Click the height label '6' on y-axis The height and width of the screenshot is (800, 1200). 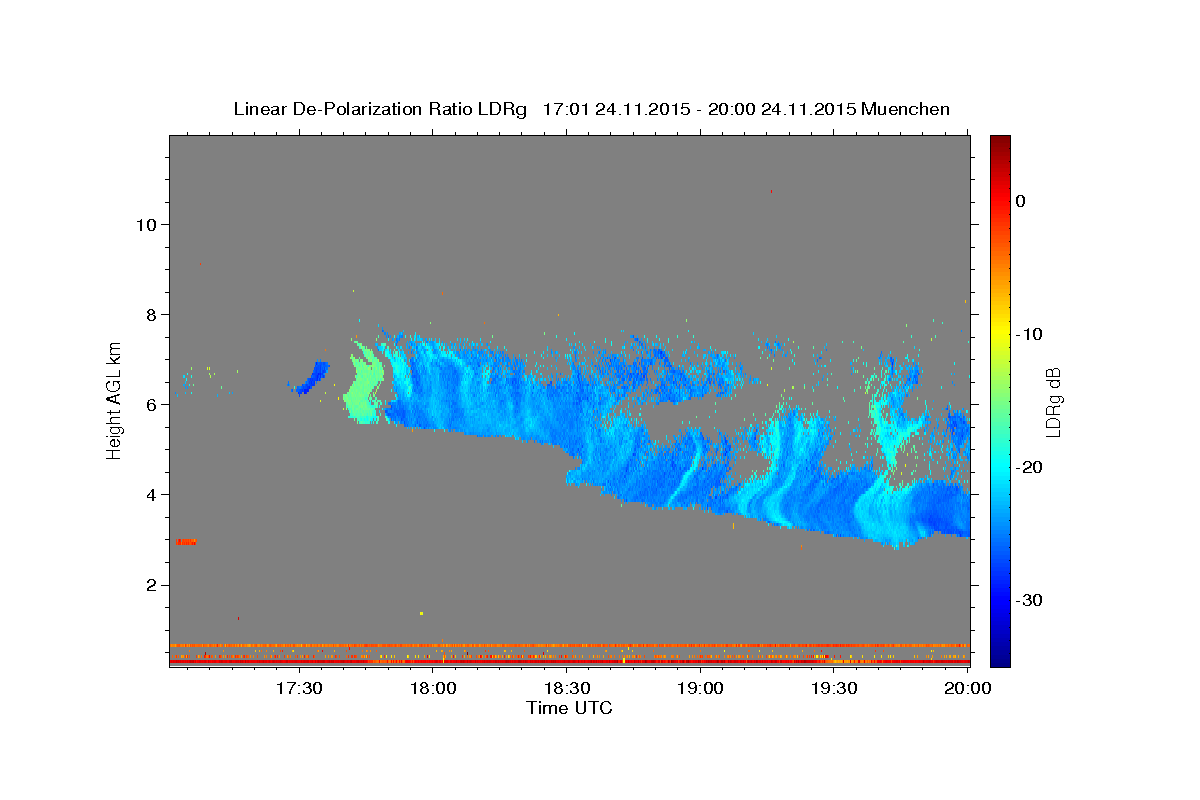point(151,405)
